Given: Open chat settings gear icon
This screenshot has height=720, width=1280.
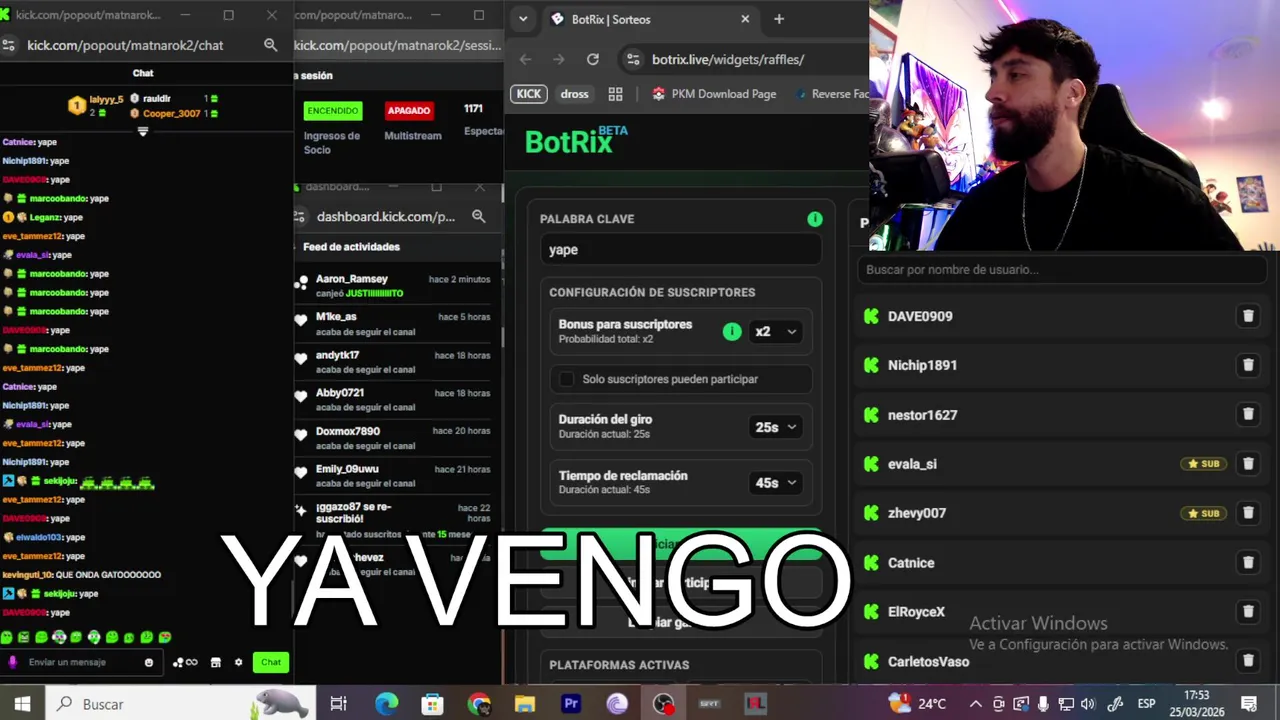Looking at the screenshot, I should pyautogui.click(x=238, y=662).
